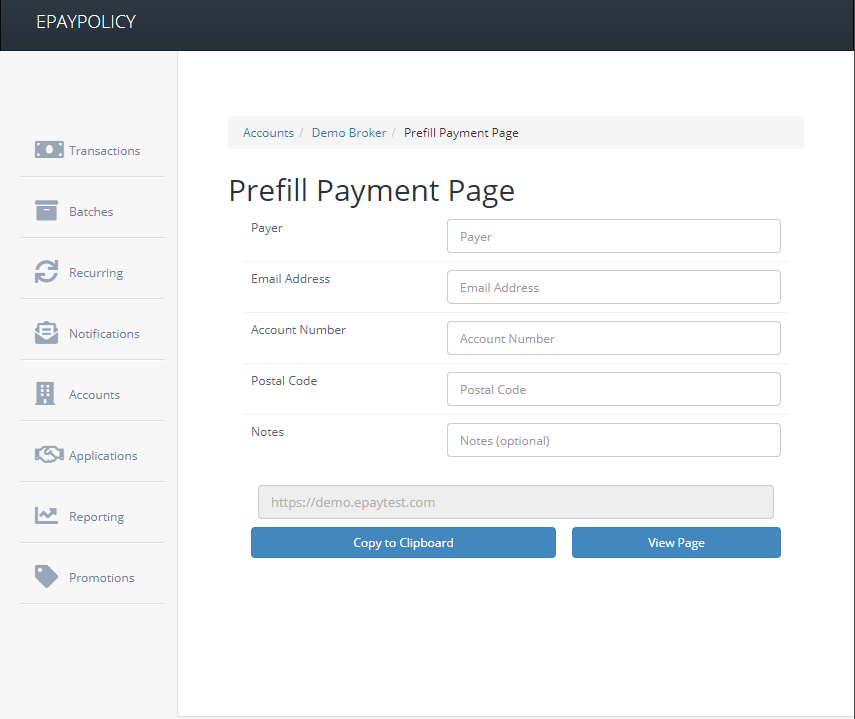Click the Applications handshake icon
The height and width of the screenshot is (719, 855).
pyautogui.click(x=49, y=455)
